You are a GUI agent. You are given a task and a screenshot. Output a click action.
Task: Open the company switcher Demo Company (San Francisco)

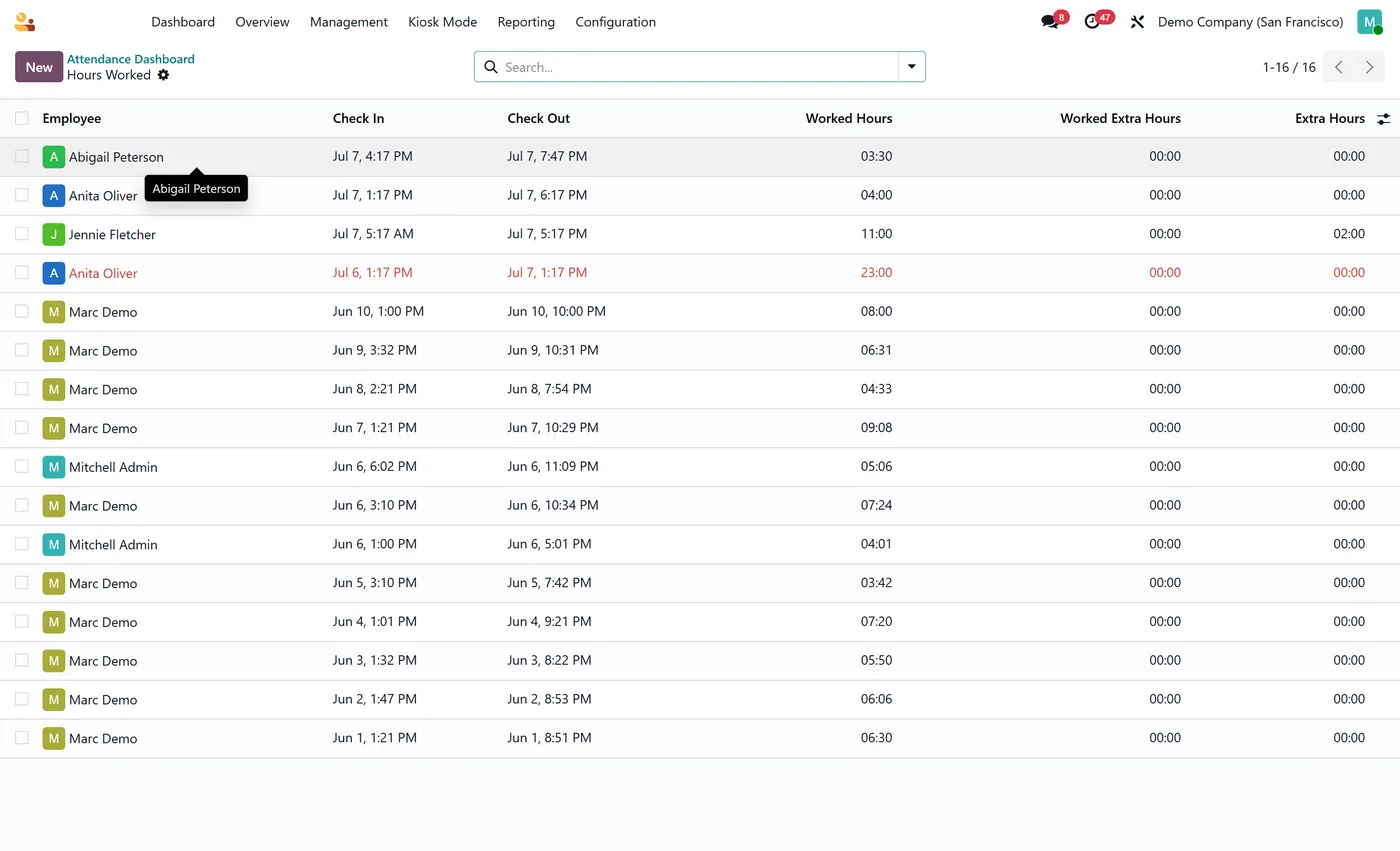(1250, 22)
